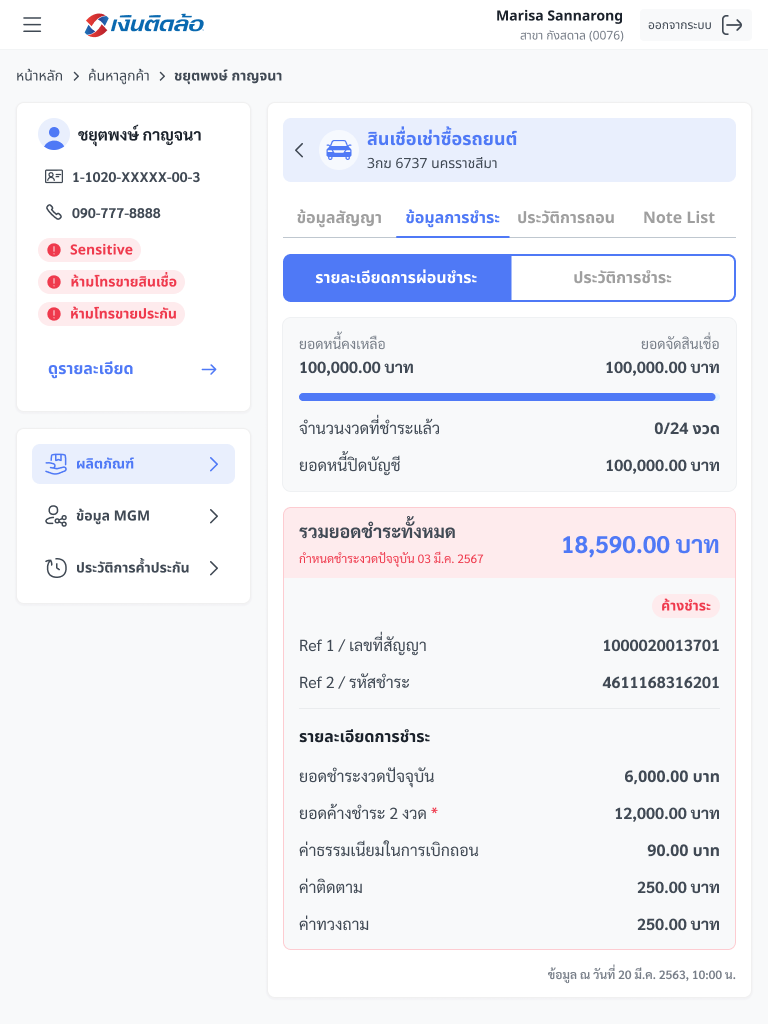The image size is (768, 1024).
Task: Open the ประวัติการถอน tab
Action: click(565, 217)
